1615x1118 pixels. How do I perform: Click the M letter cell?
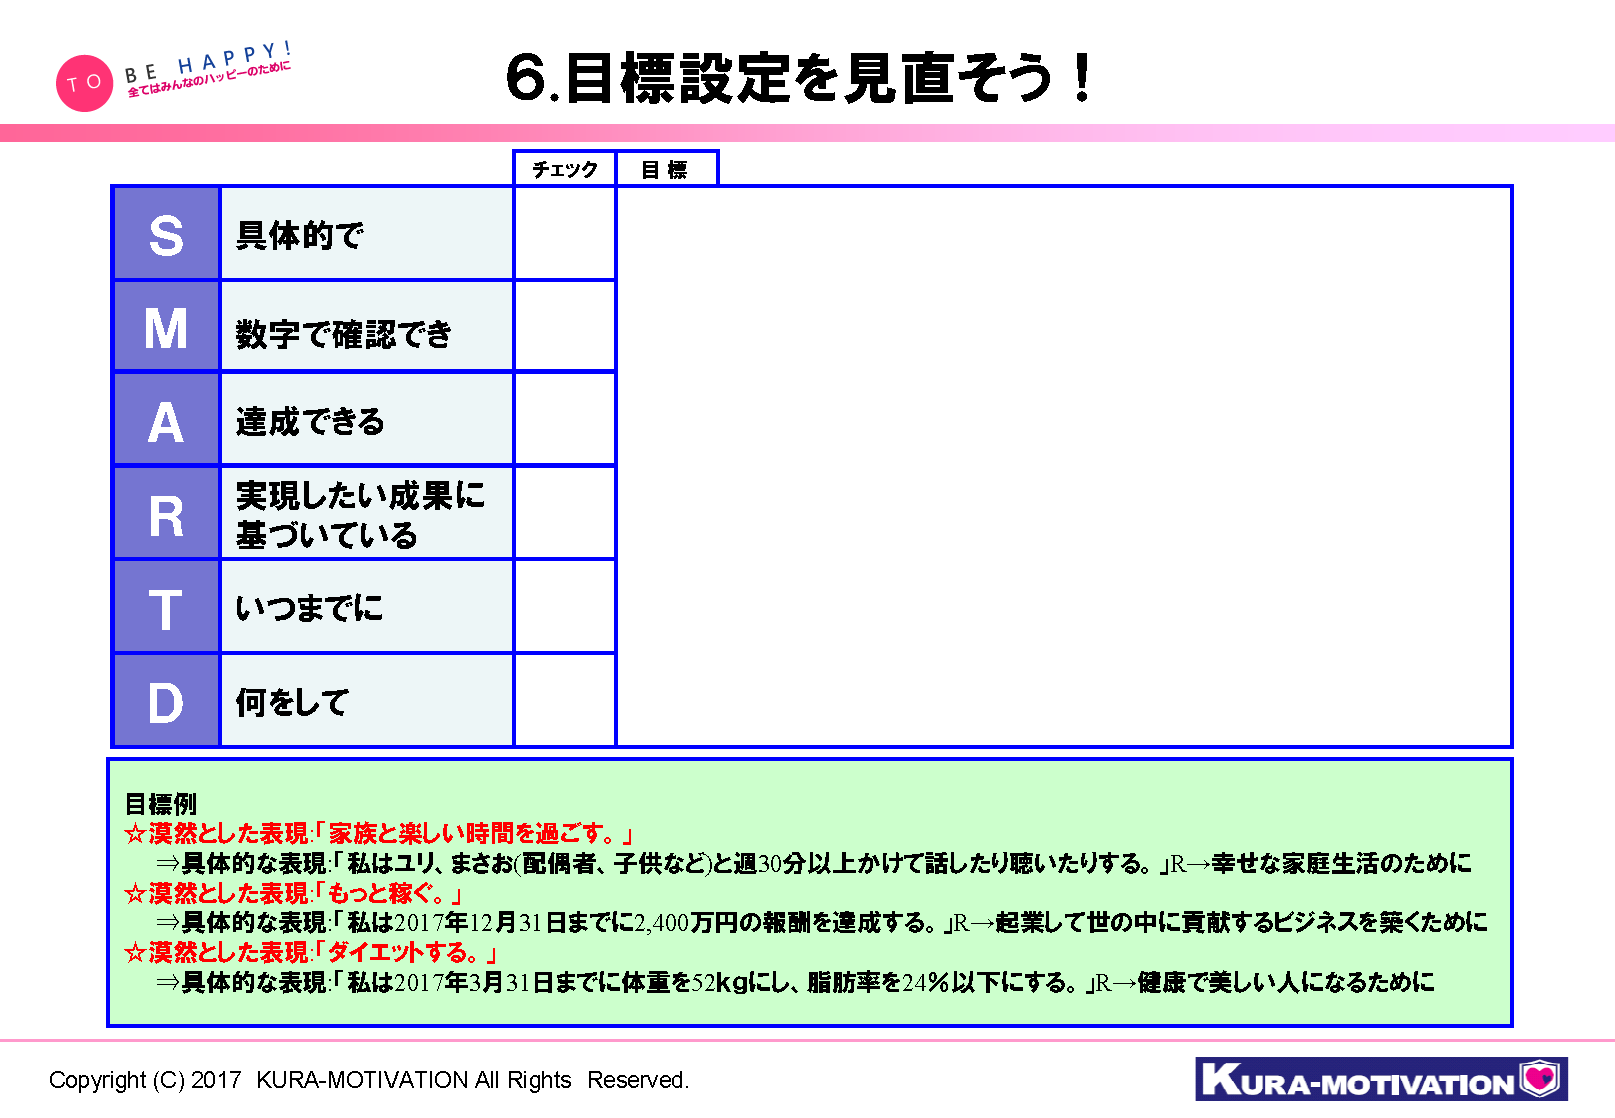pos(166,327)
